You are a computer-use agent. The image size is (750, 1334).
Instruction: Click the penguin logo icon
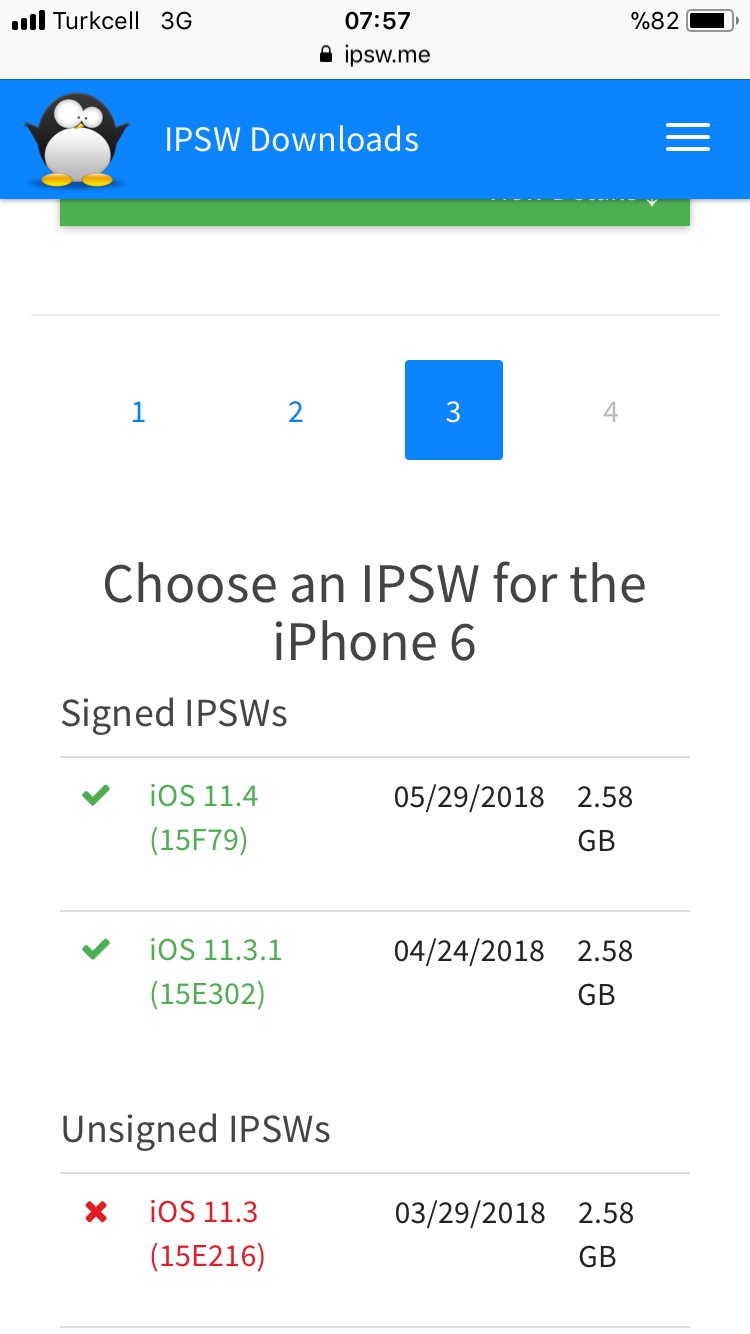click(x=77, y=139)
